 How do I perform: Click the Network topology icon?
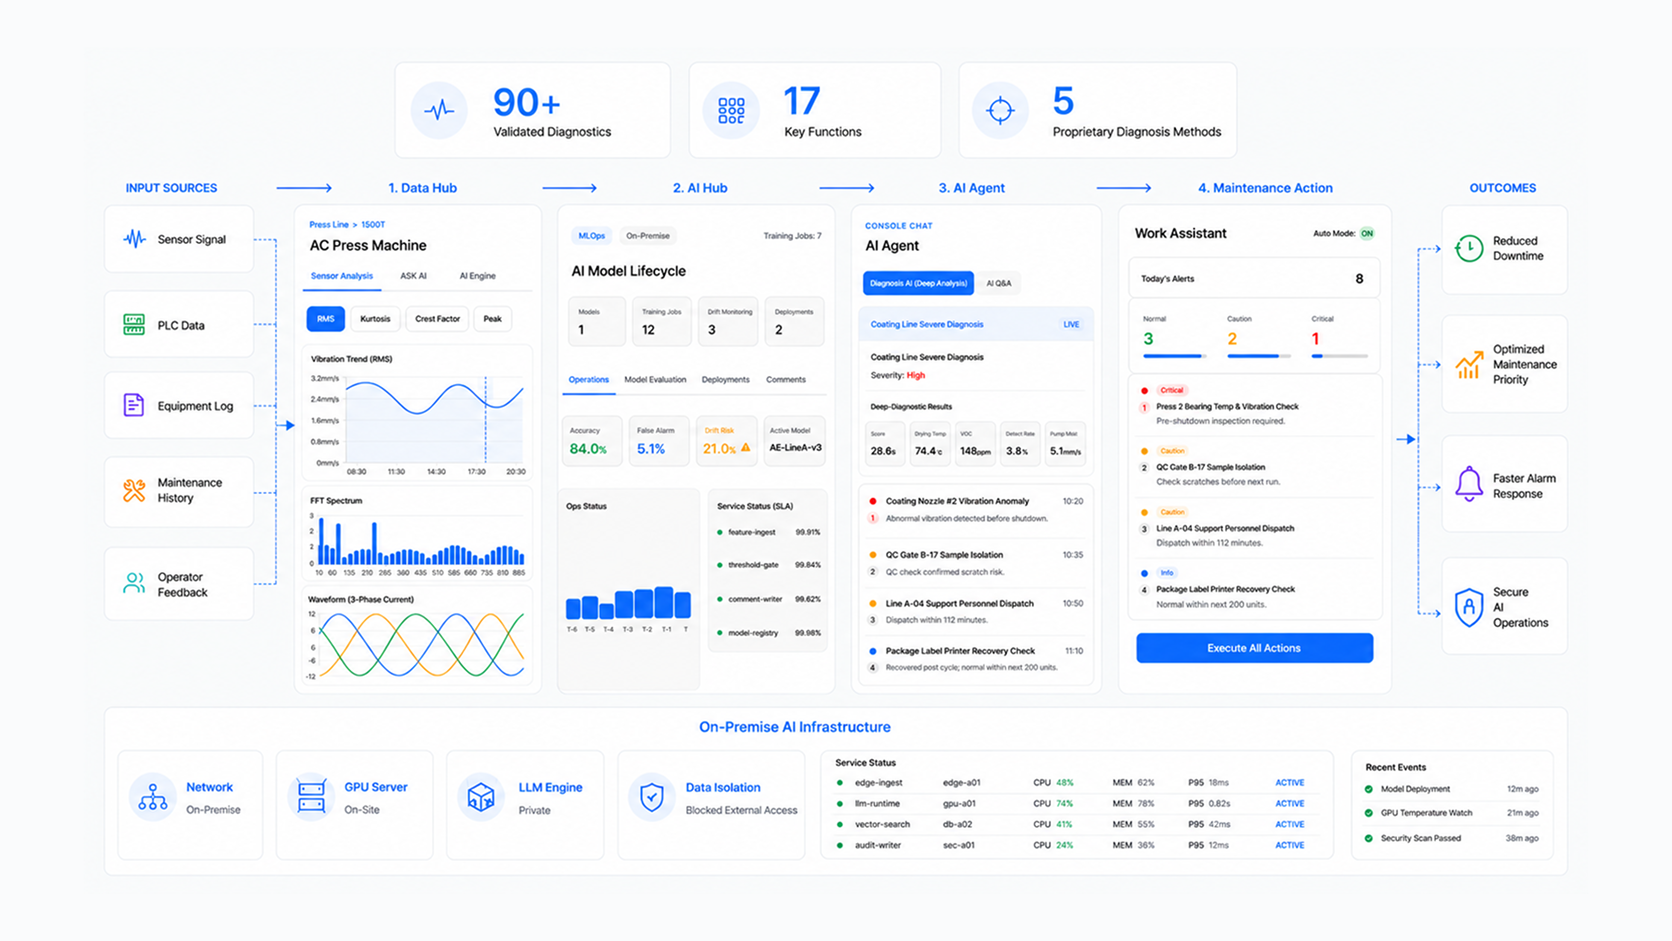[153, 797]
